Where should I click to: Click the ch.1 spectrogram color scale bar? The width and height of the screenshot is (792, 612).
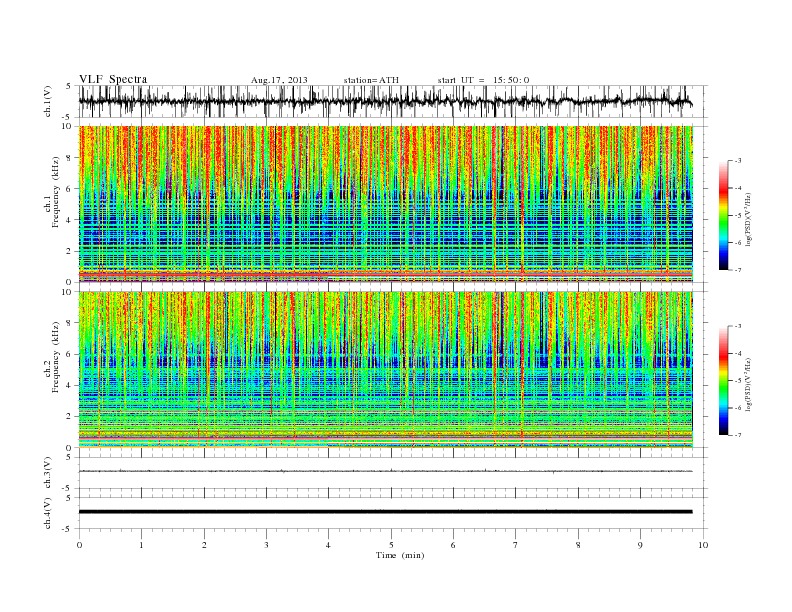click(x=723, y=215)
